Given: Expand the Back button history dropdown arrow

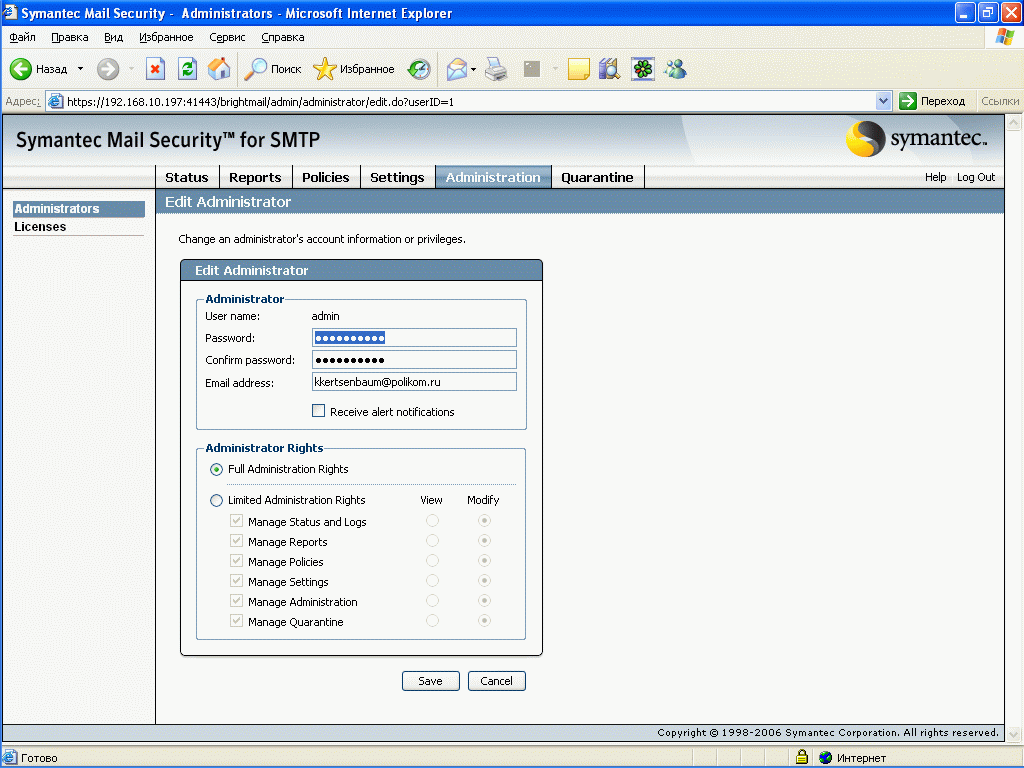Looking at the screenshot, I should pyautogui.click(x=80, y=69).
